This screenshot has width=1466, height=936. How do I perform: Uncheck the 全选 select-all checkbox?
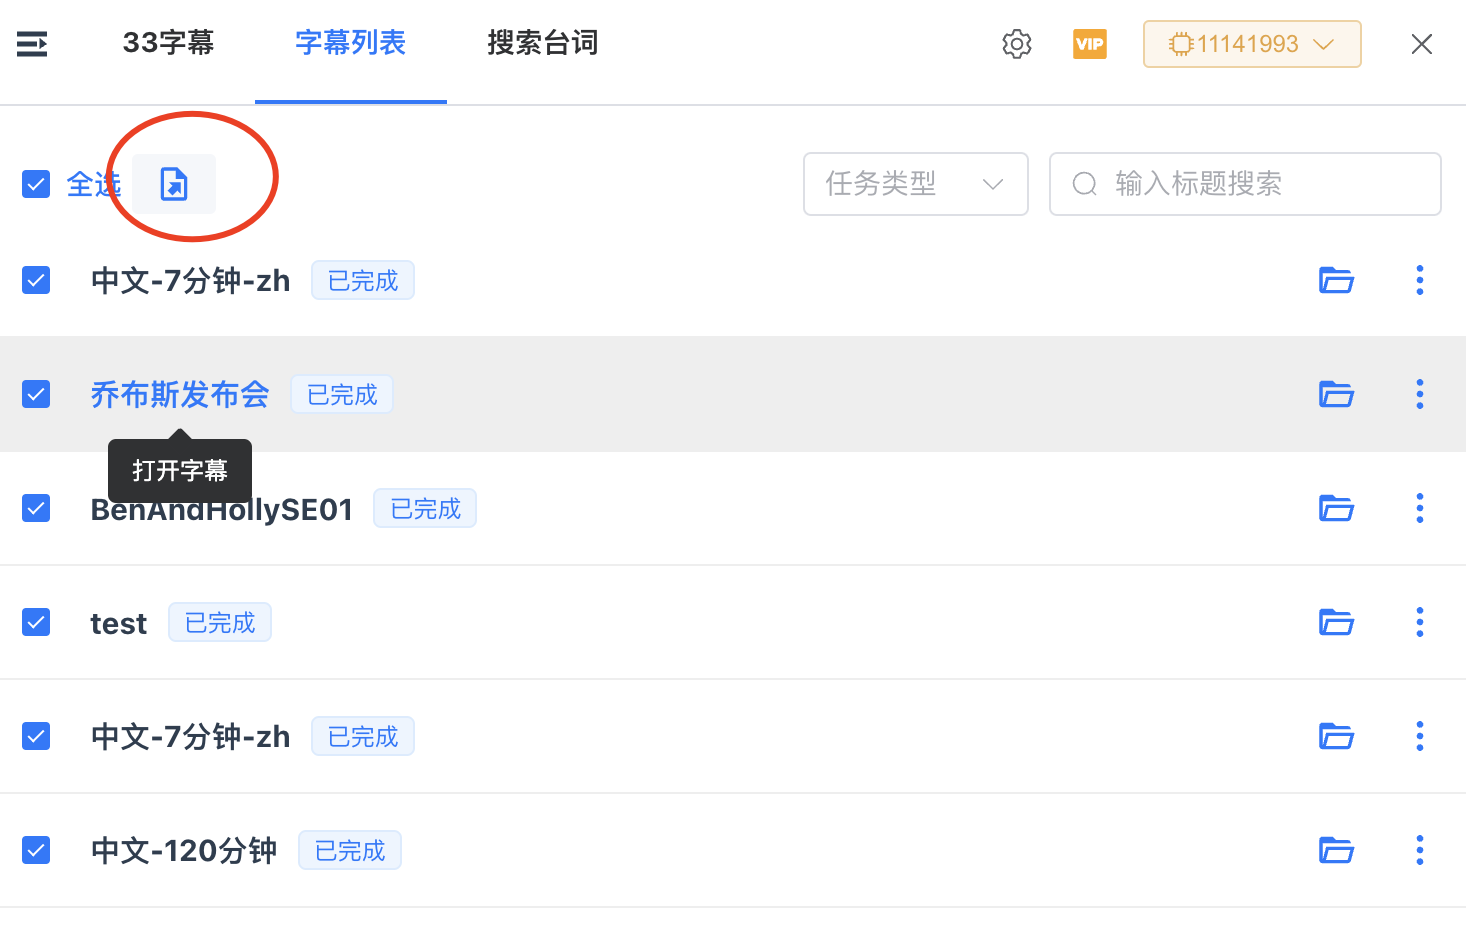[x=36, y=184]
